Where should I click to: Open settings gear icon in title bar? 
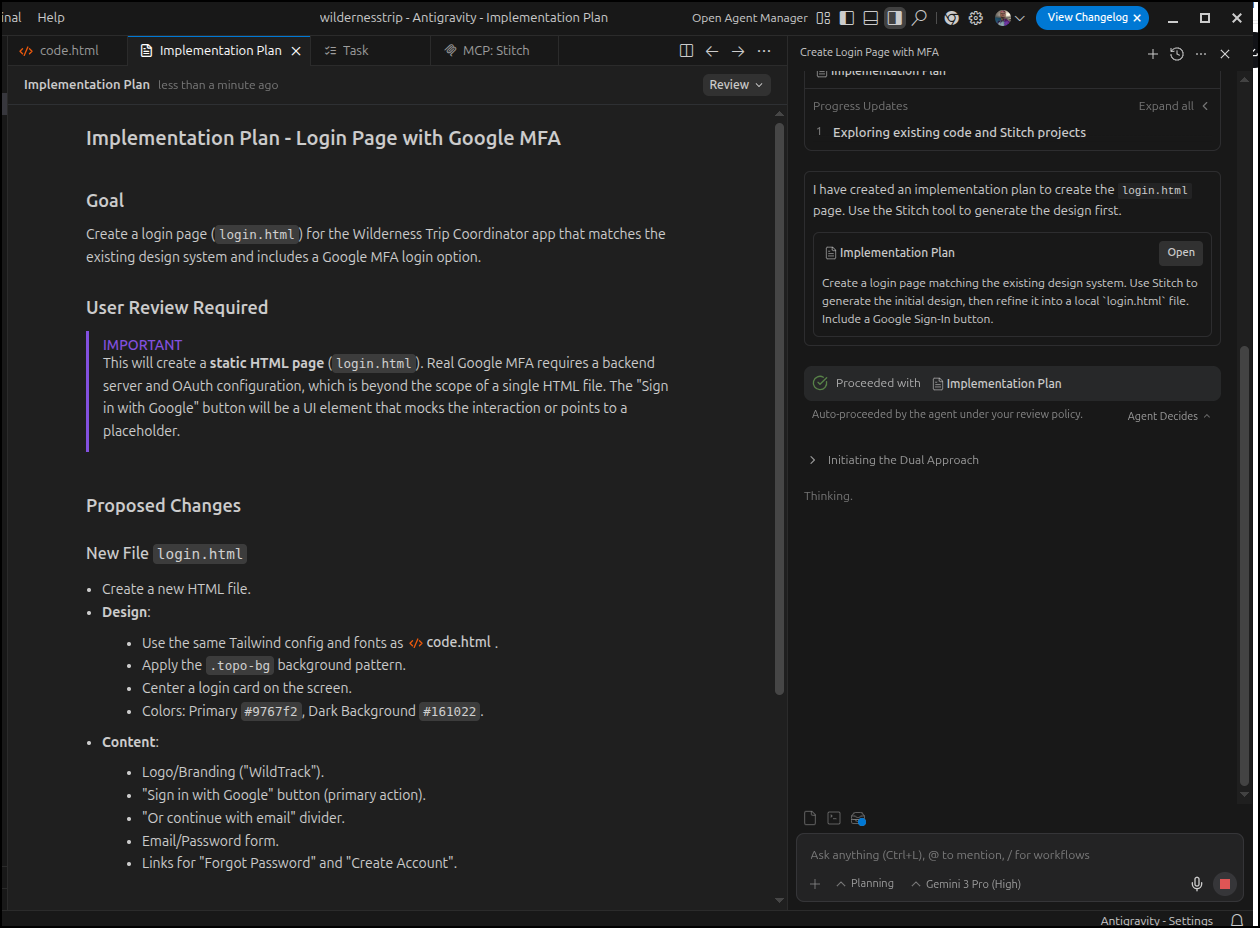tap(976, 18)
